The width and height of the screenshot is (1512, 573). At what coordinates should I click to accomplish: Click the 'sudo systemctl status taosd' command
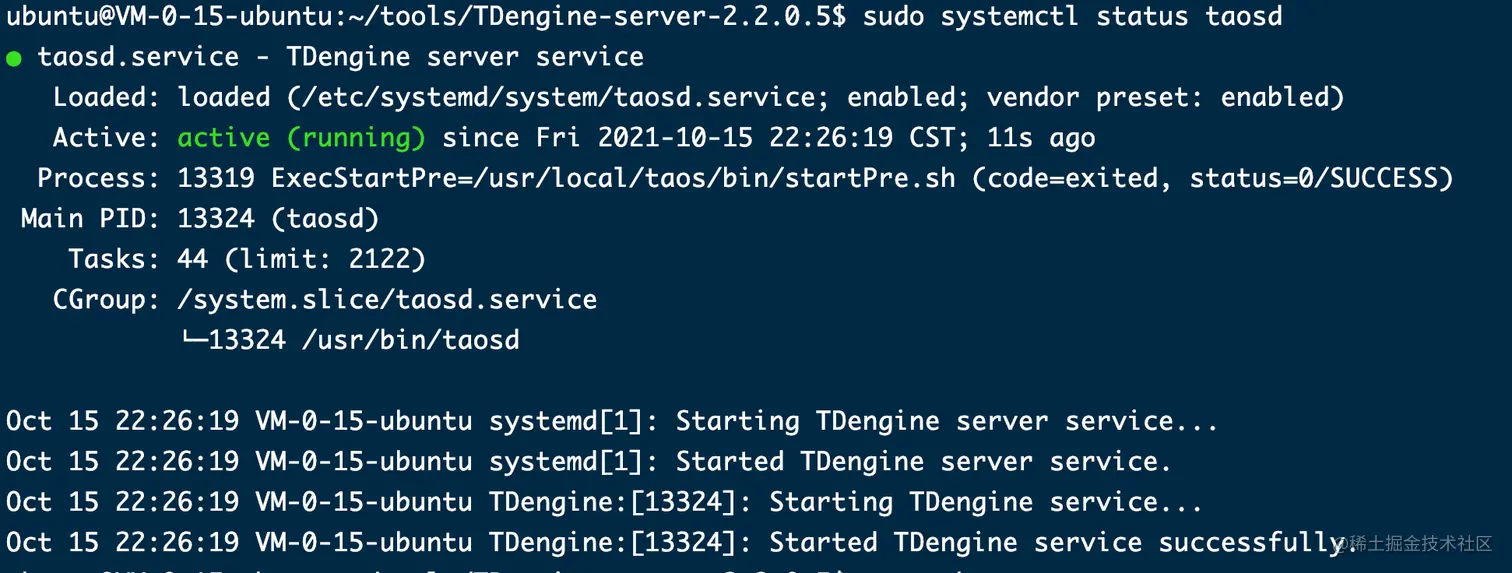[1072, 16]
